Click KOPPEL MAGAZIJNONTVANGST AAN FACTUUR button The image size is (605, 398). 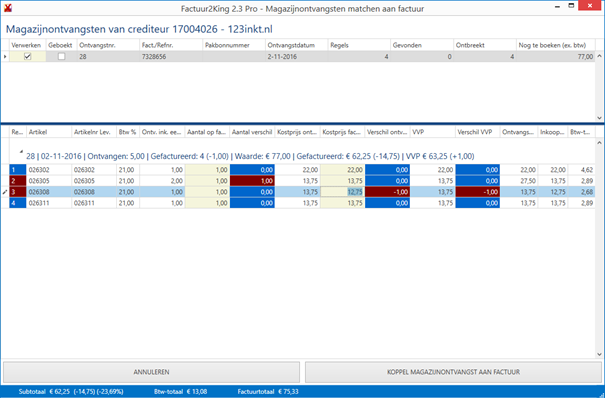pos(453,372)
